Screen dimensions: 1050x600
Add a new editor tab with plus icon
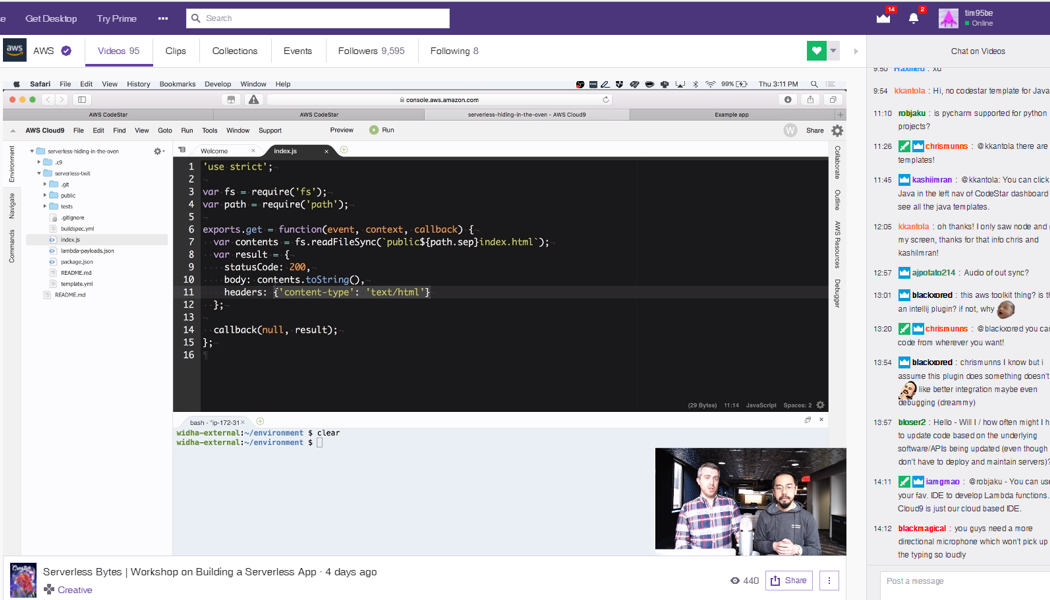[x=344, y=150]
